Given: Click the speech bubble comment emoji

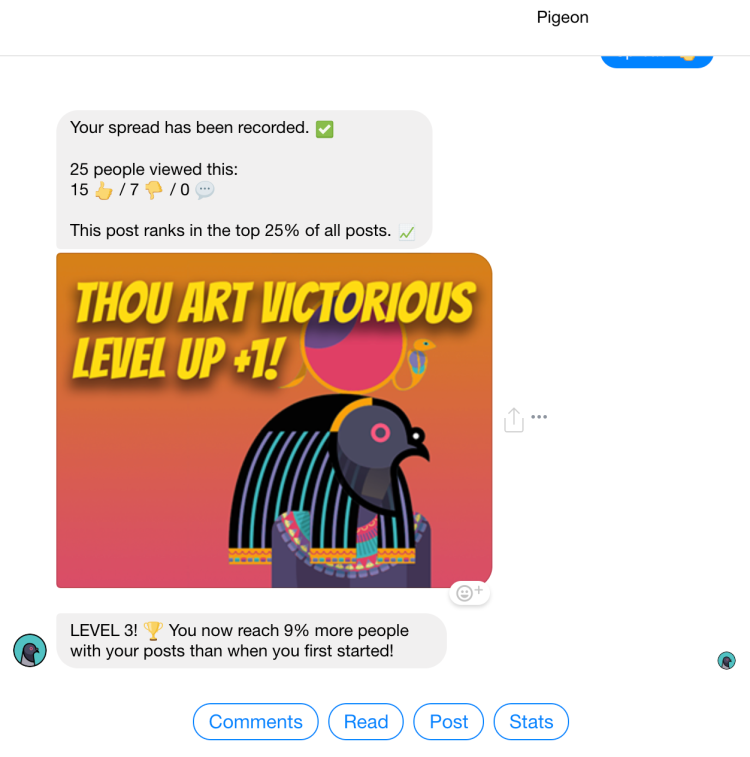Looking at the screenshot, I should [x=205, y=190].
